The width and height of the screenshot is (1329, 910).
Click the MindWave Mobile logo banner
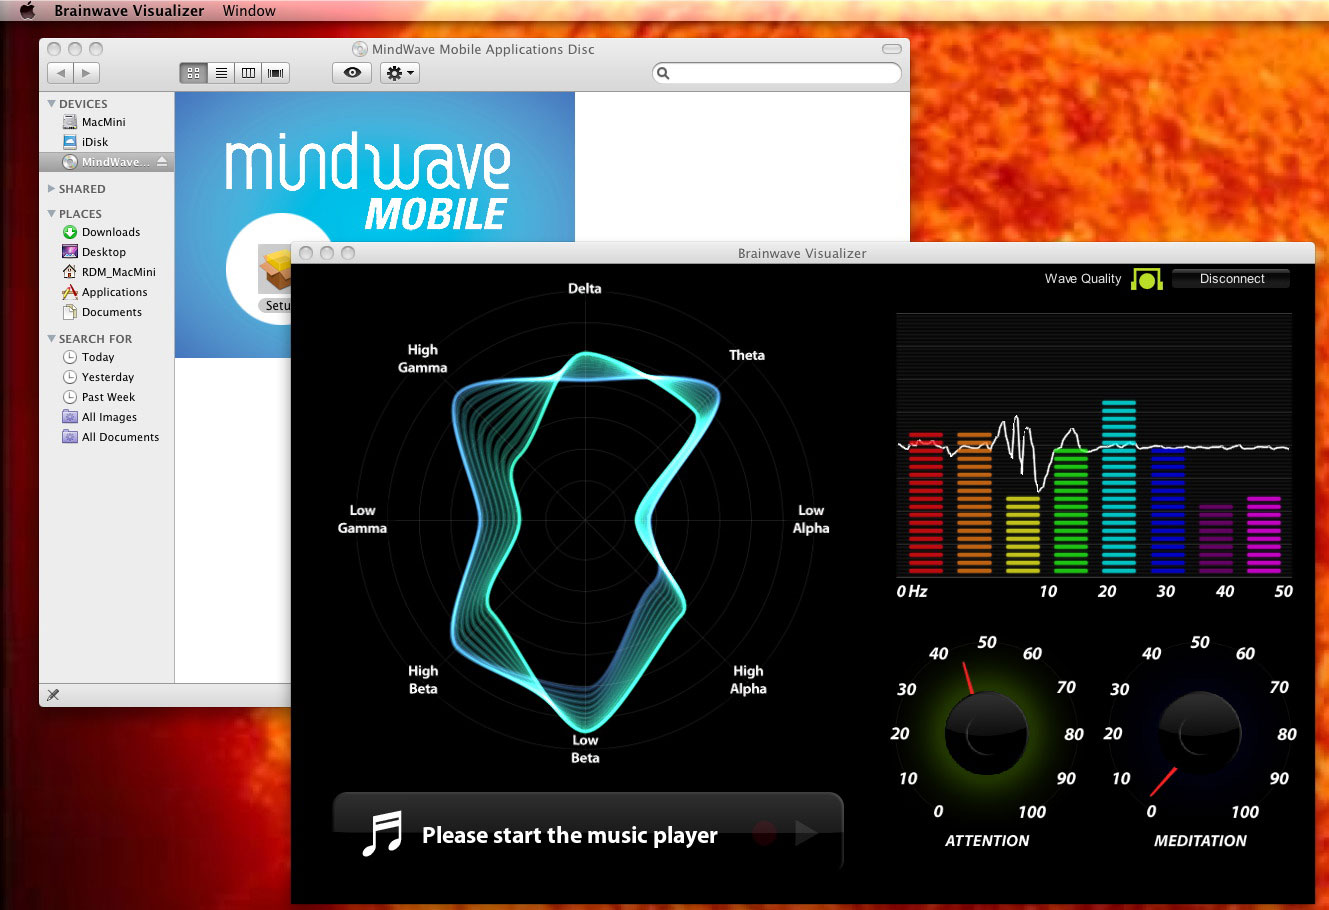click(x=368, y=180)
